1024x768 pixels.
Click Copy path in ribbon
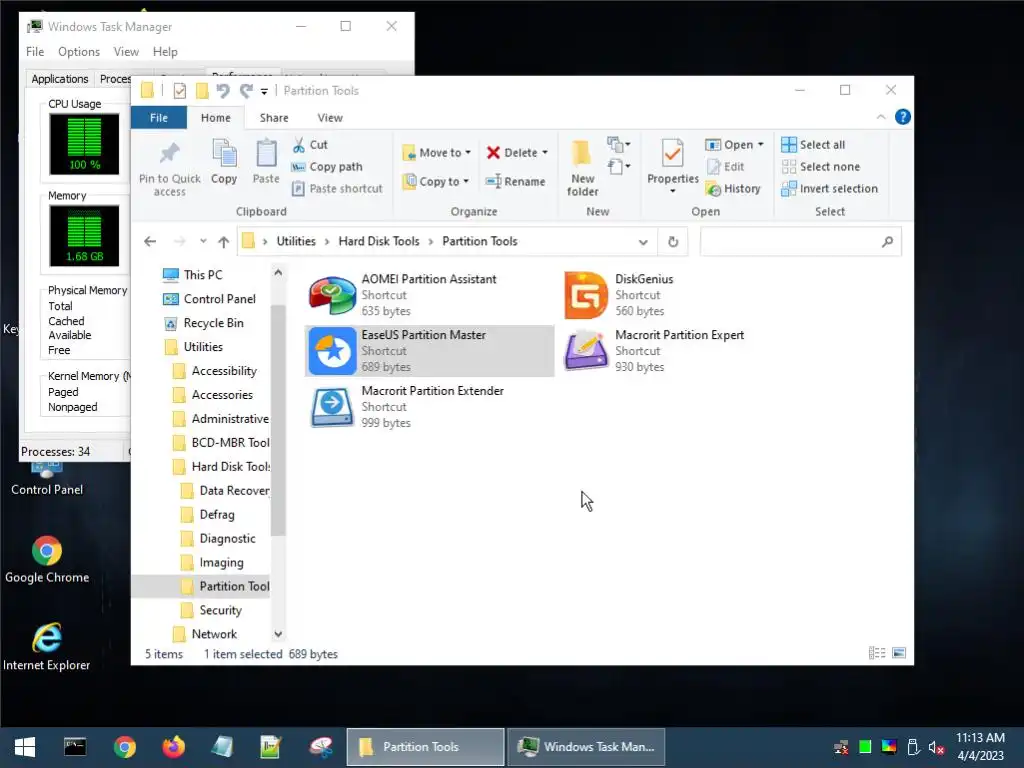click(x=327, y=167)
